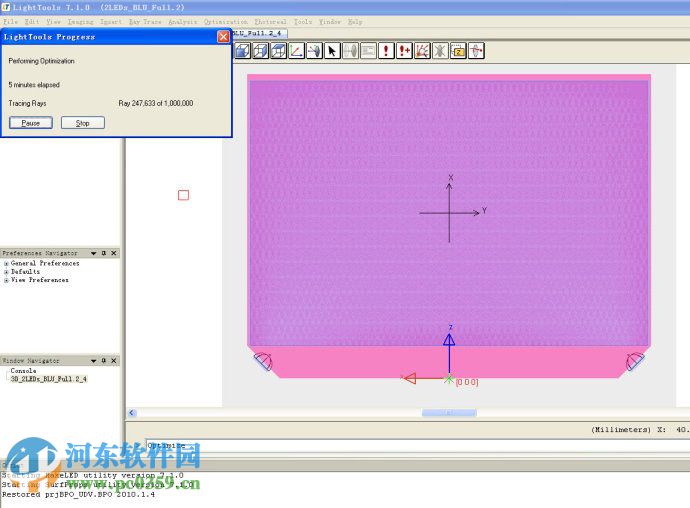Open the Insert menu
Screen dimensions: 690x508
(x=110, y=22)
